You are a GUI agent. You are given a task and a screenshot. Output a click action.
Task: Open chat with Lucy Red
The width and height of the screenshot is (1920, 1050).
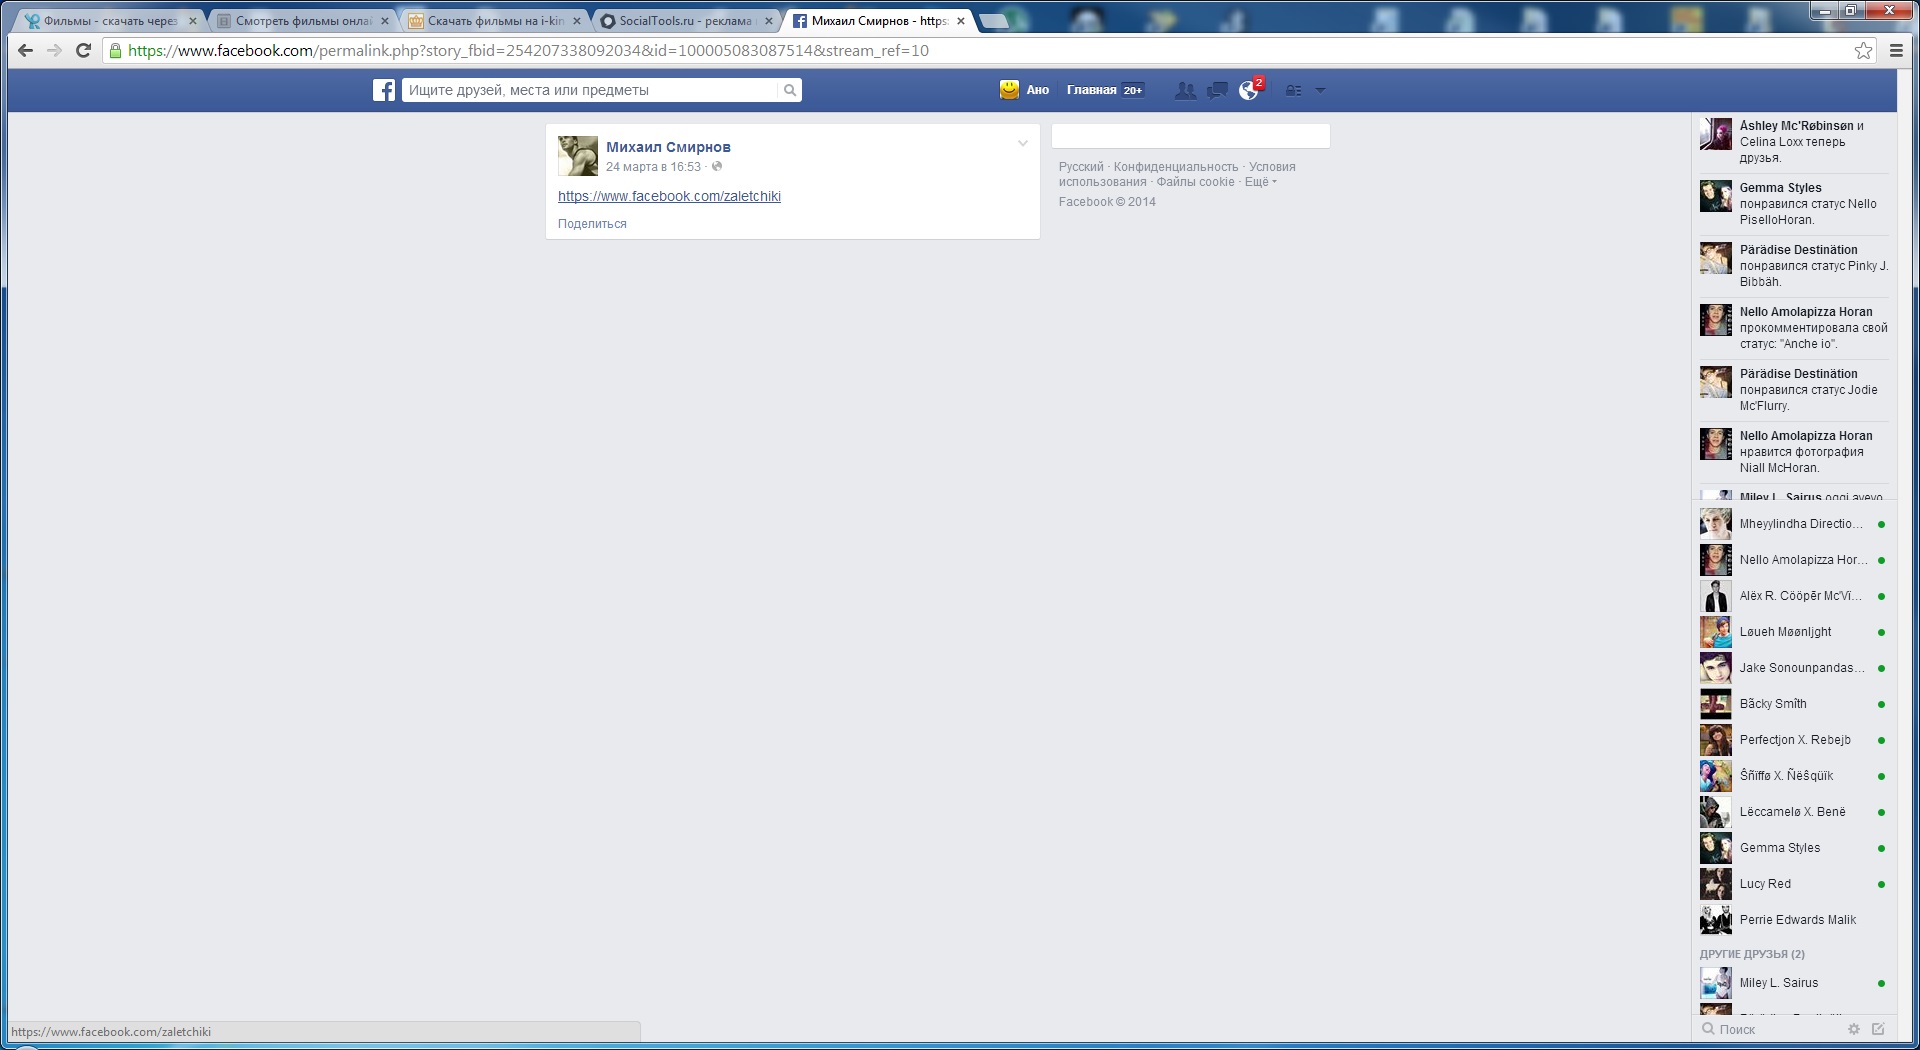point(1794,884)
